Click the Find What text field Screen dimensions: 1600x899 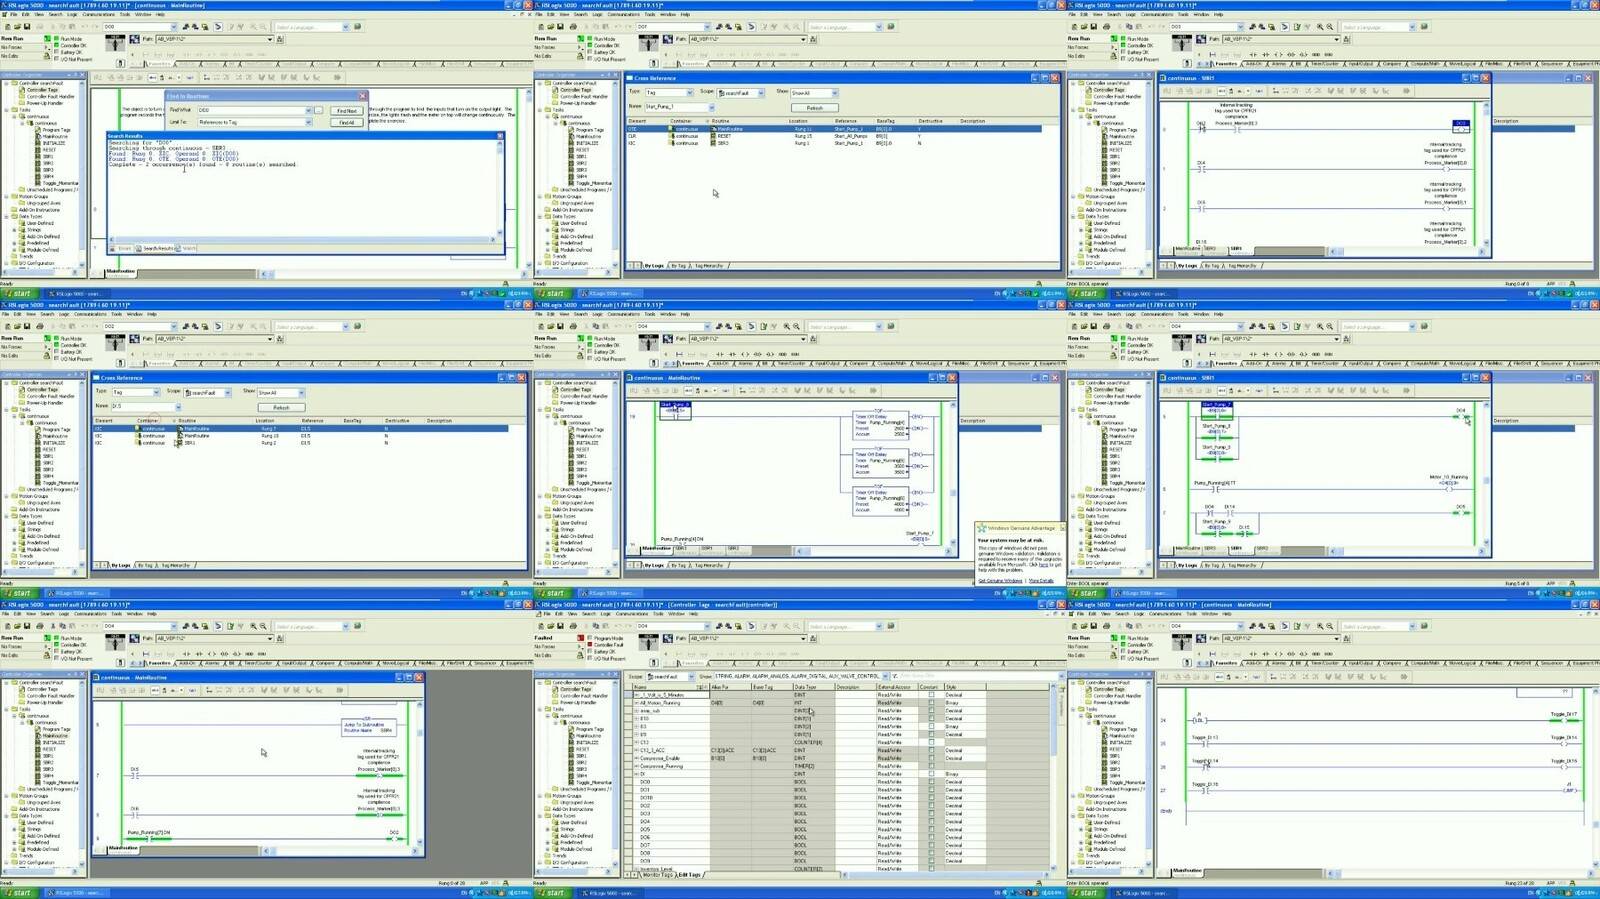pyautogui.click(x=250, y=110)
